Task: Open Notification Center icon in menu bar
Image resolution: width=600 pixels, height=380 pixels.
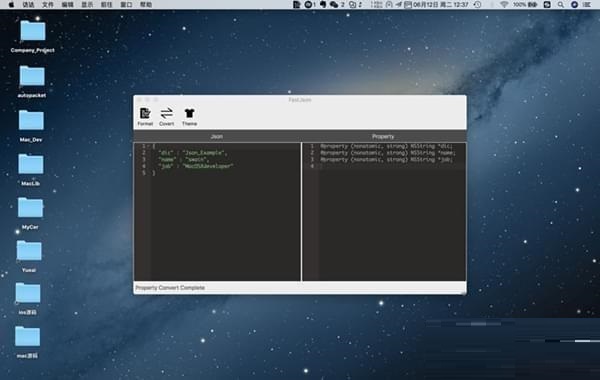Action: 587,5
